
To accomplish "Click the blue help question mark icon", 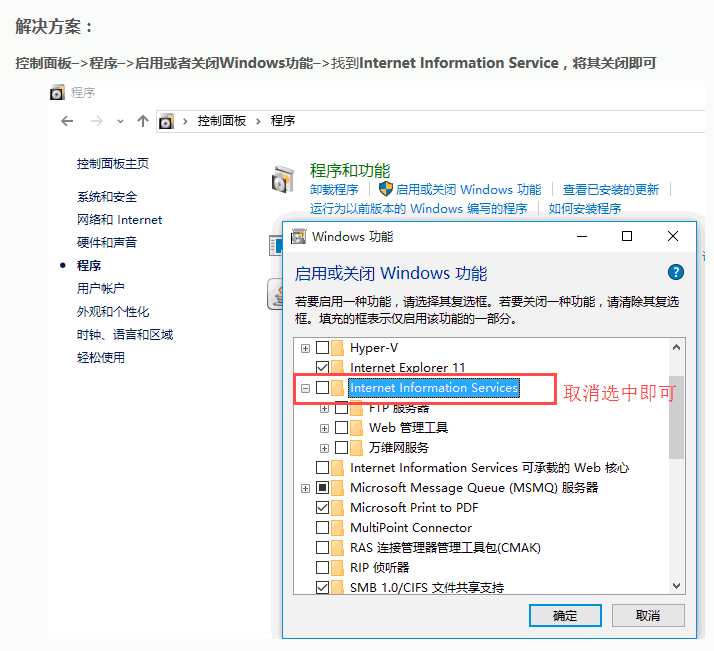I will coord(676,272).
